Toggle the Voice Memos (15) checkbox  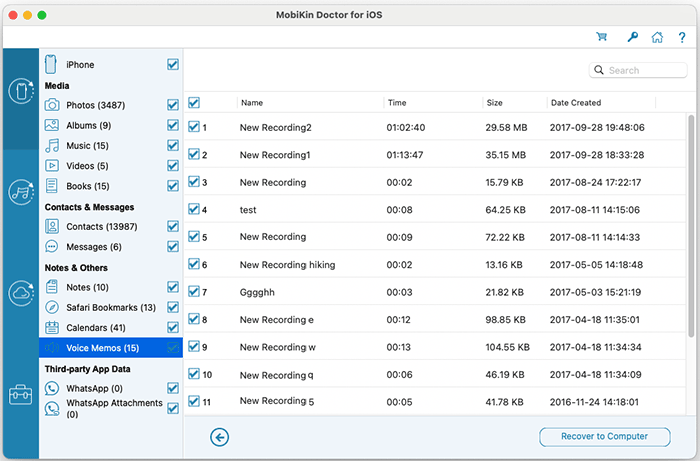(x=173, y=347)
